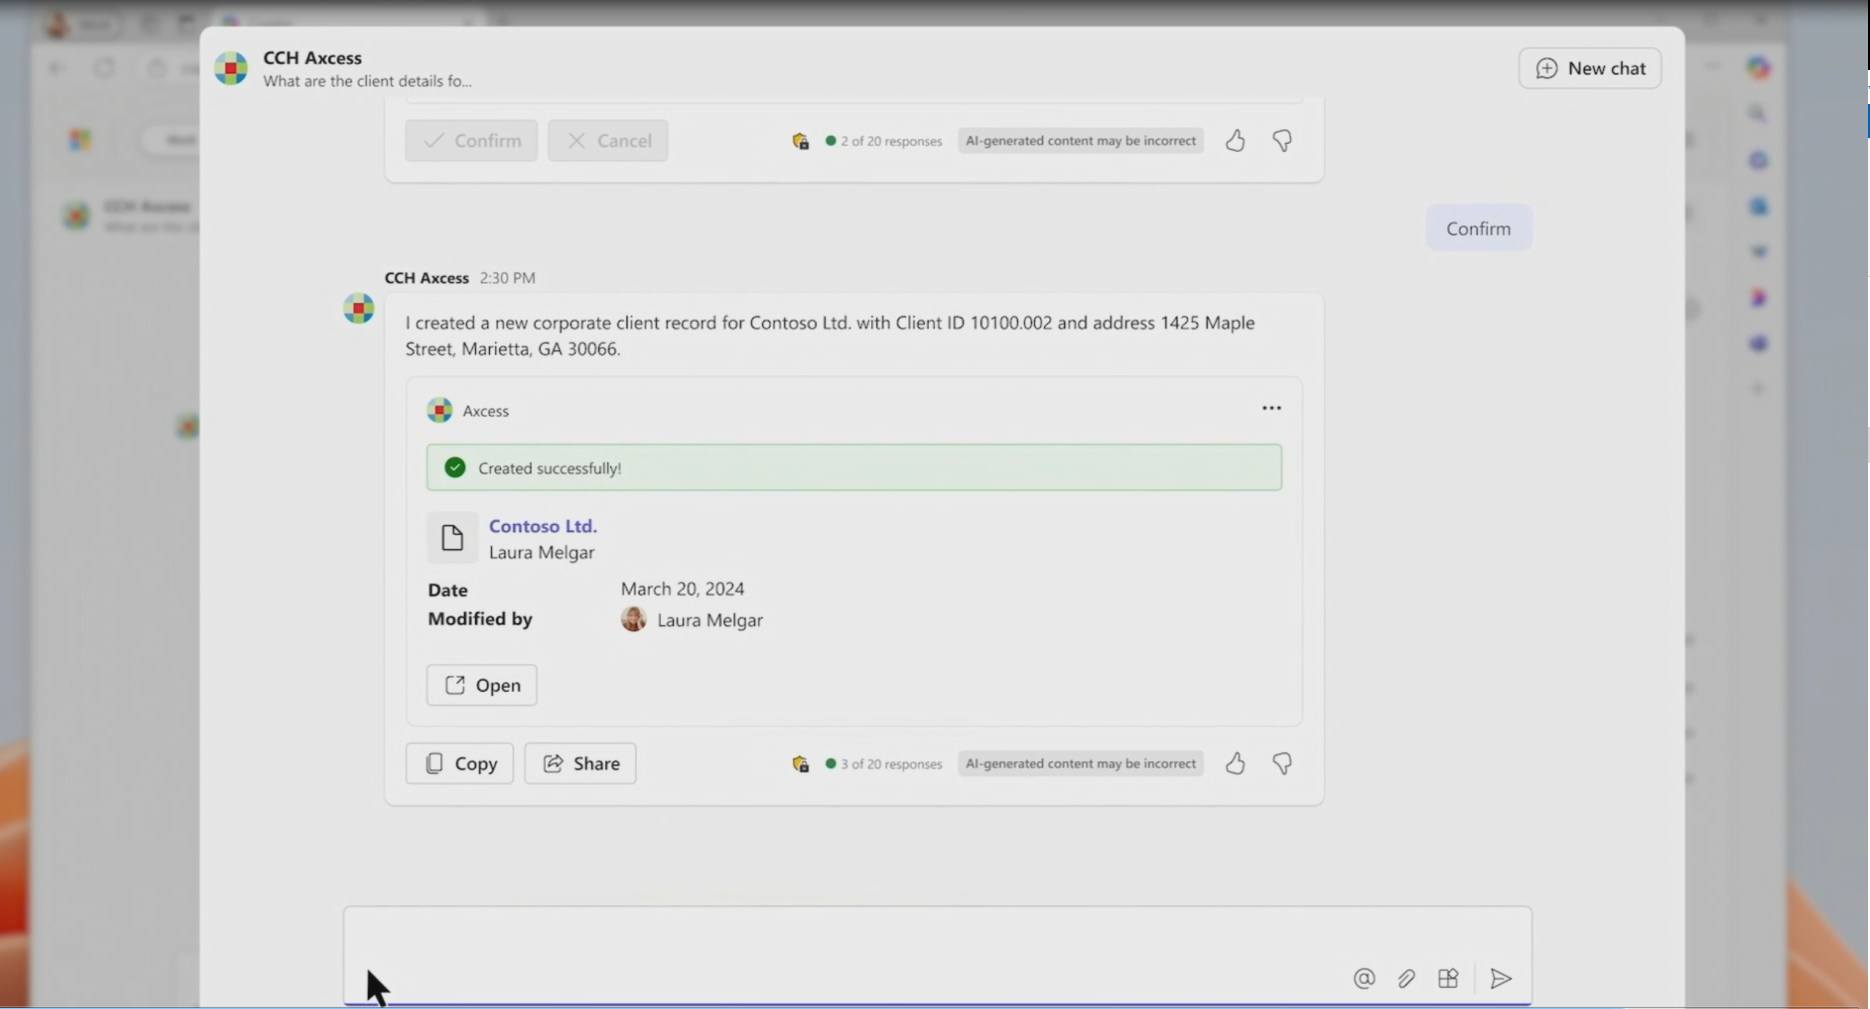Click the CCH Axcess logo in header
Screen dimensions: 1870x1009
[x=231, y=68]
